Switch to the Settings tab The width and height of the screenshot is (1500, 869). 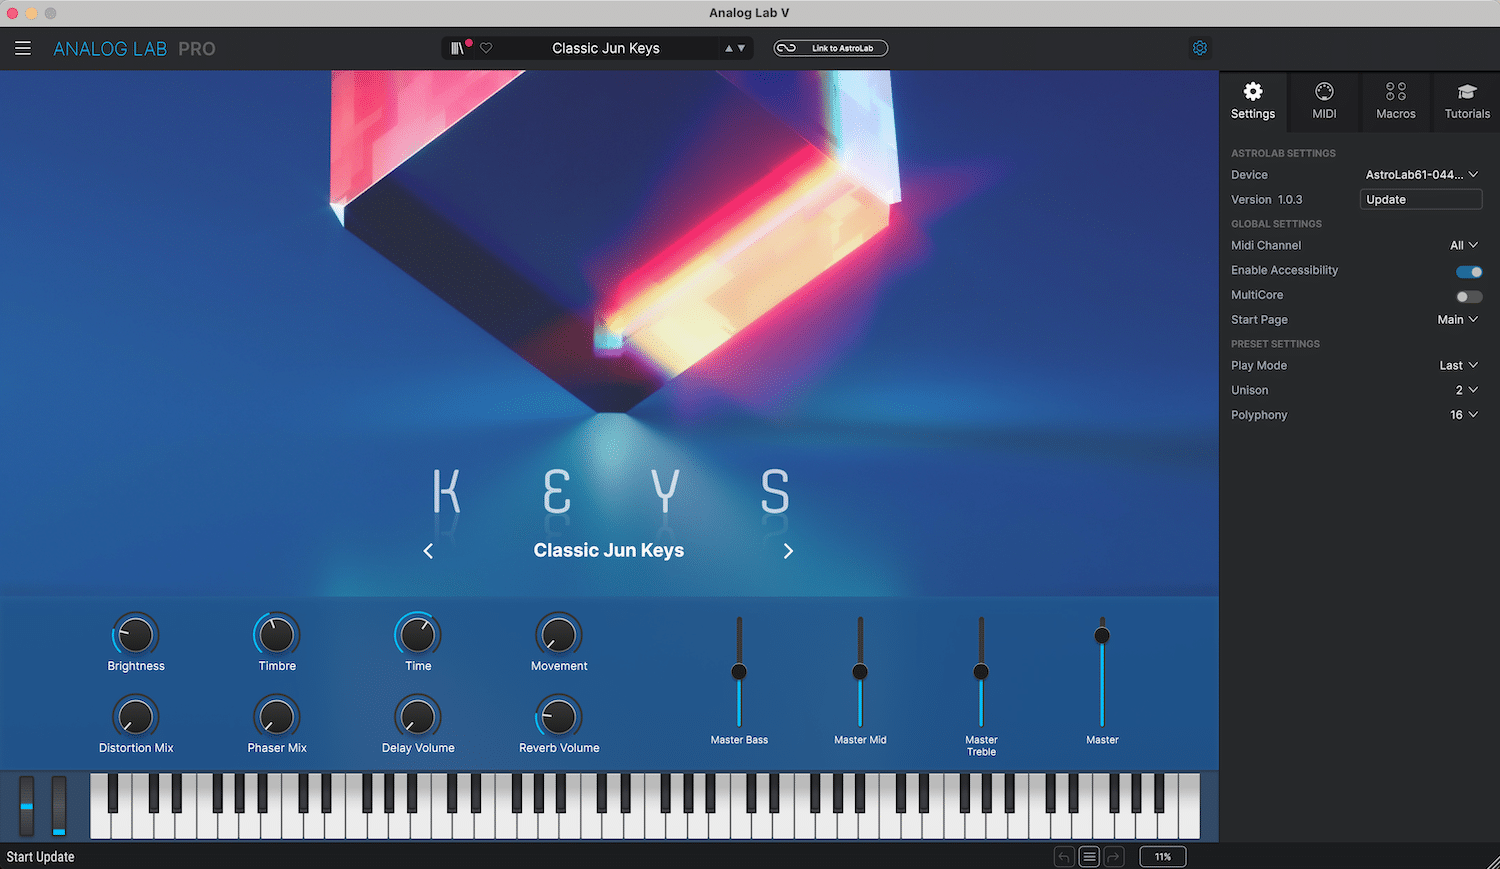(1253, 101)
